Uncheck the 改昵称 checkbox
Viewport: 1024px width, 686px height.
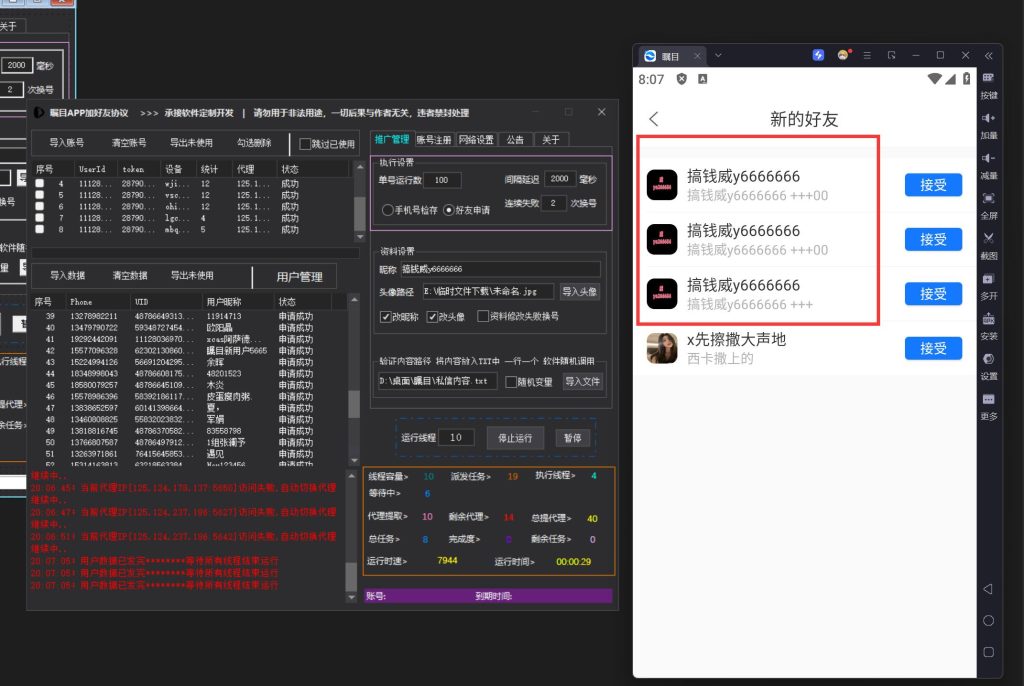[x=384, y=316]
